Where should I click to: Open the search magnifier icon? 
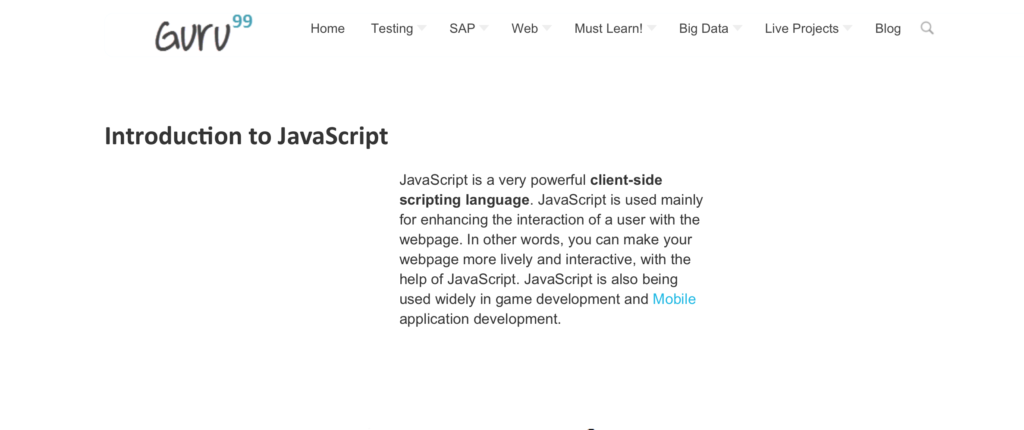click(927, 28)
